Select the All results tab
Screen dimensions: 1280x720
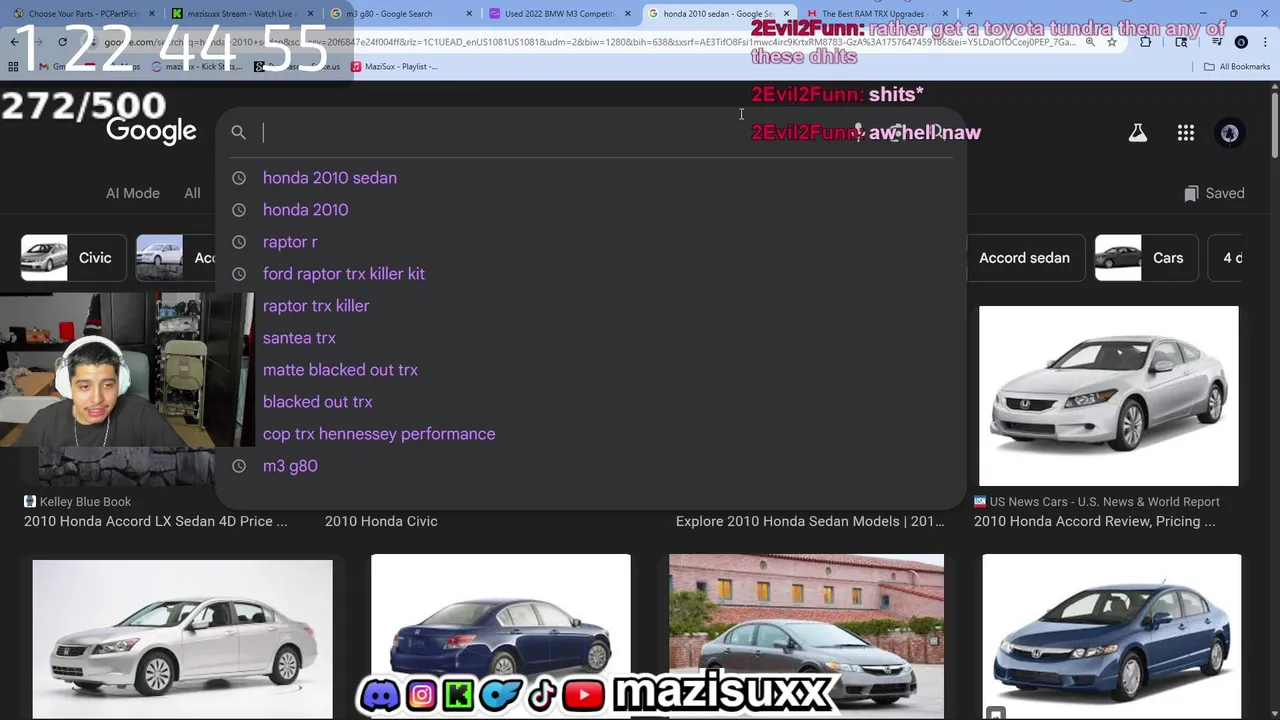pyautogui.click(x=192, y=193)
